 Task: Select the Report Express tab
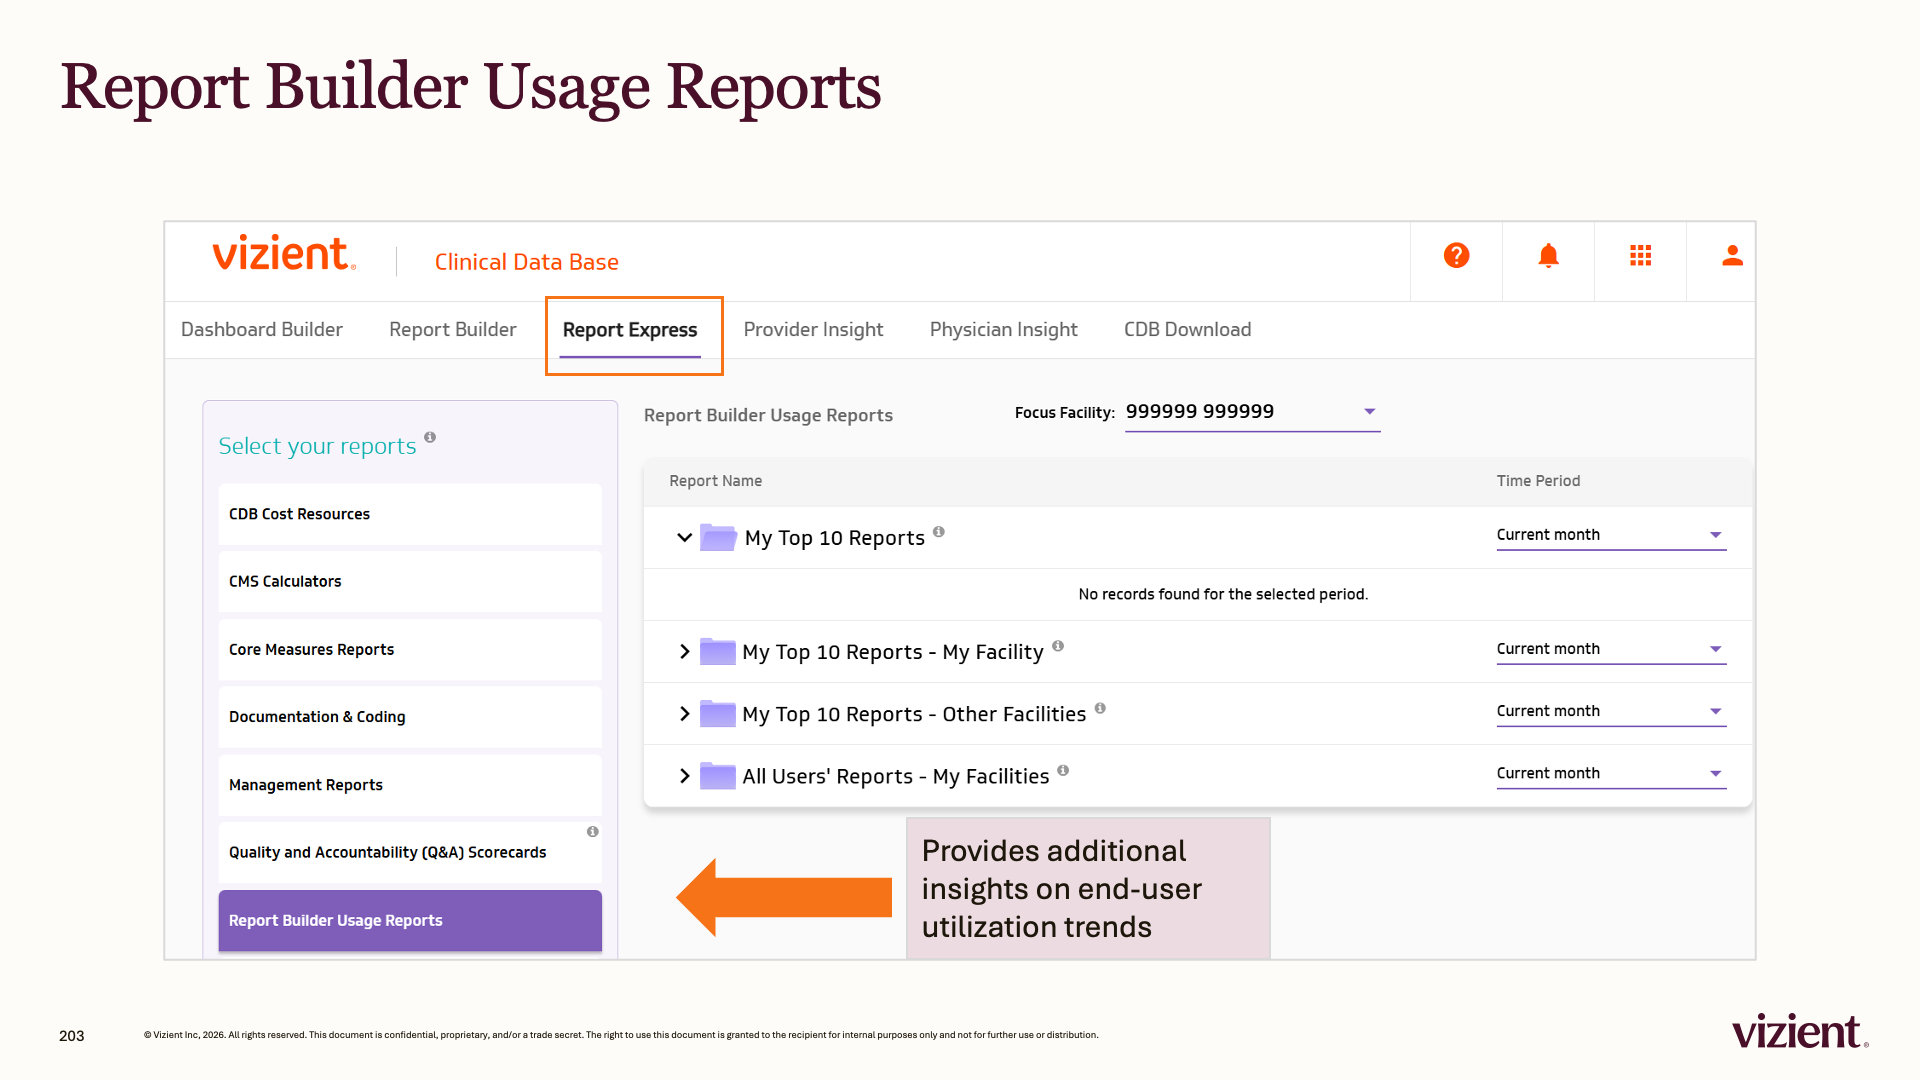tap(630, 330)
